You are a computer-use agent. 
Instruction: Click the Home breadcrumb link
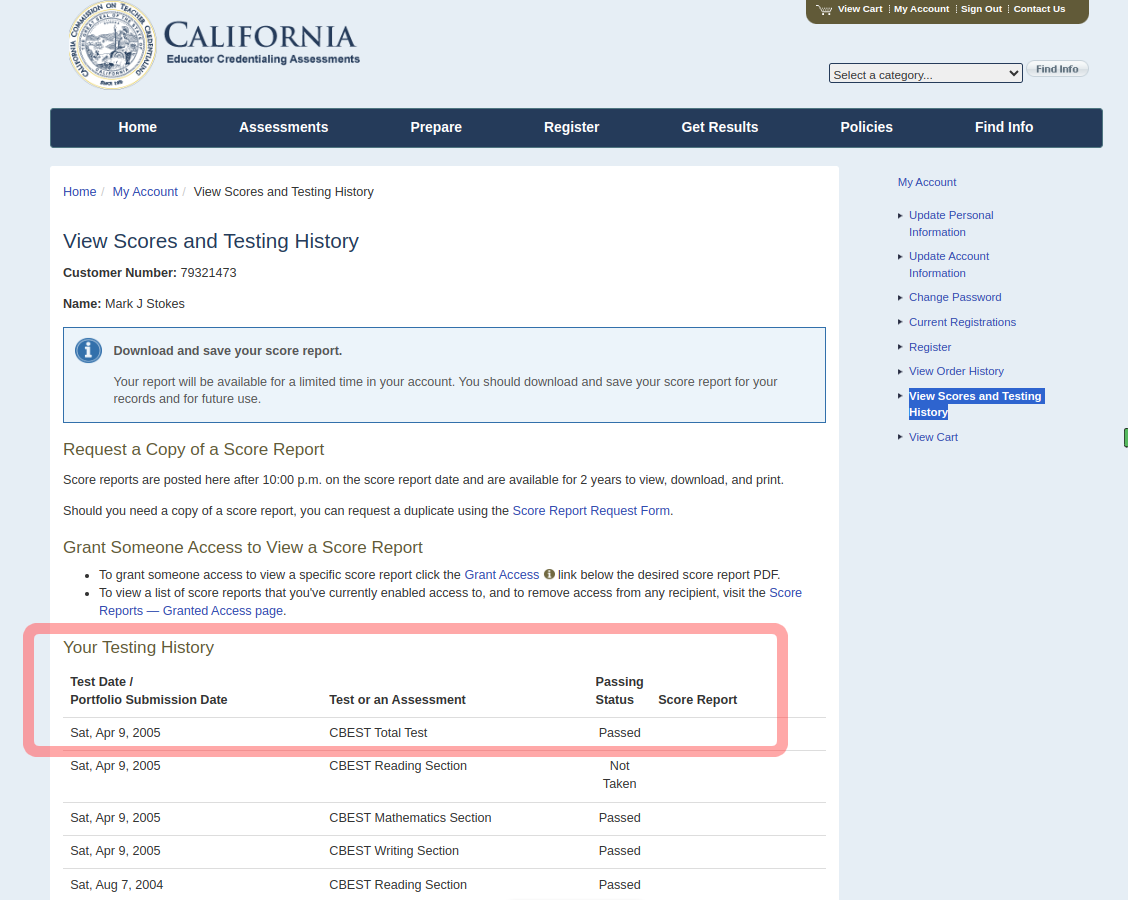click(80, 192)
